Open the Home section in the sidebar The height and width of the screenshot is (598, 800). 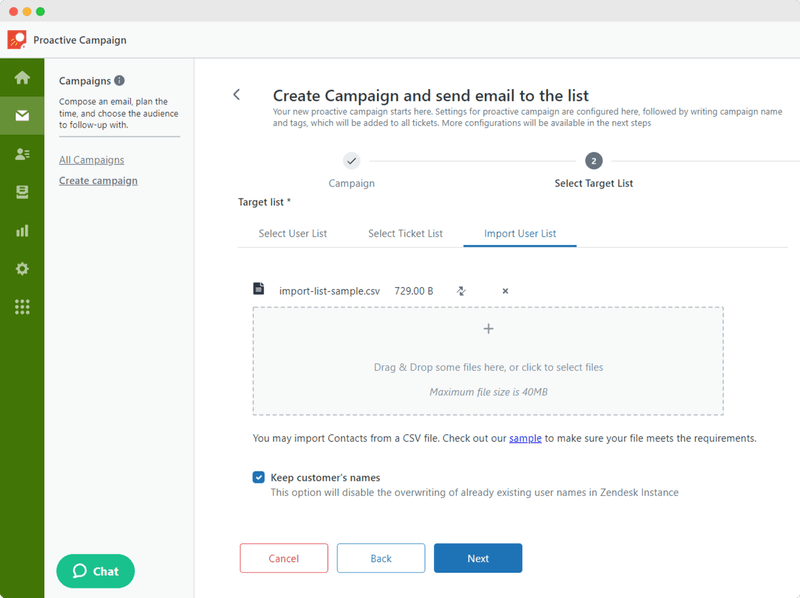coord(22,78)
